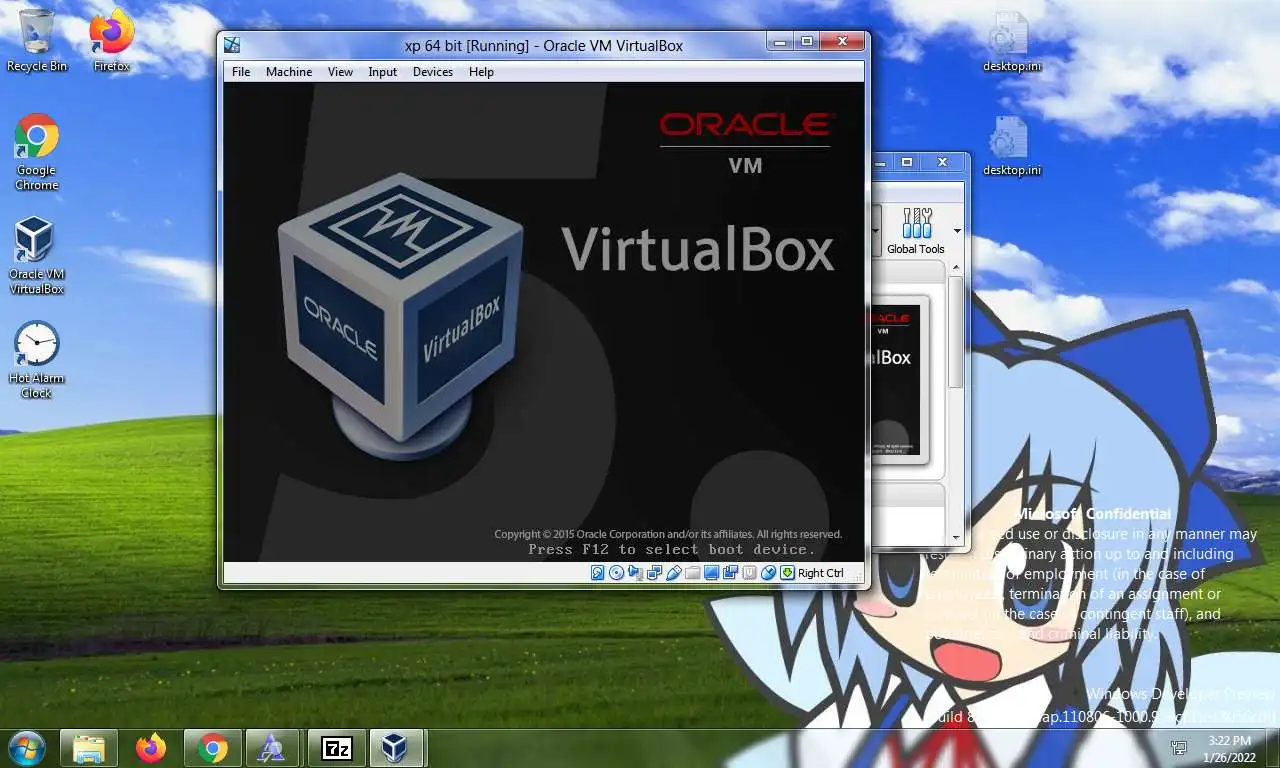
Task: Select the Oracle VM VirtualBox desktop icon
Action: 37,256
